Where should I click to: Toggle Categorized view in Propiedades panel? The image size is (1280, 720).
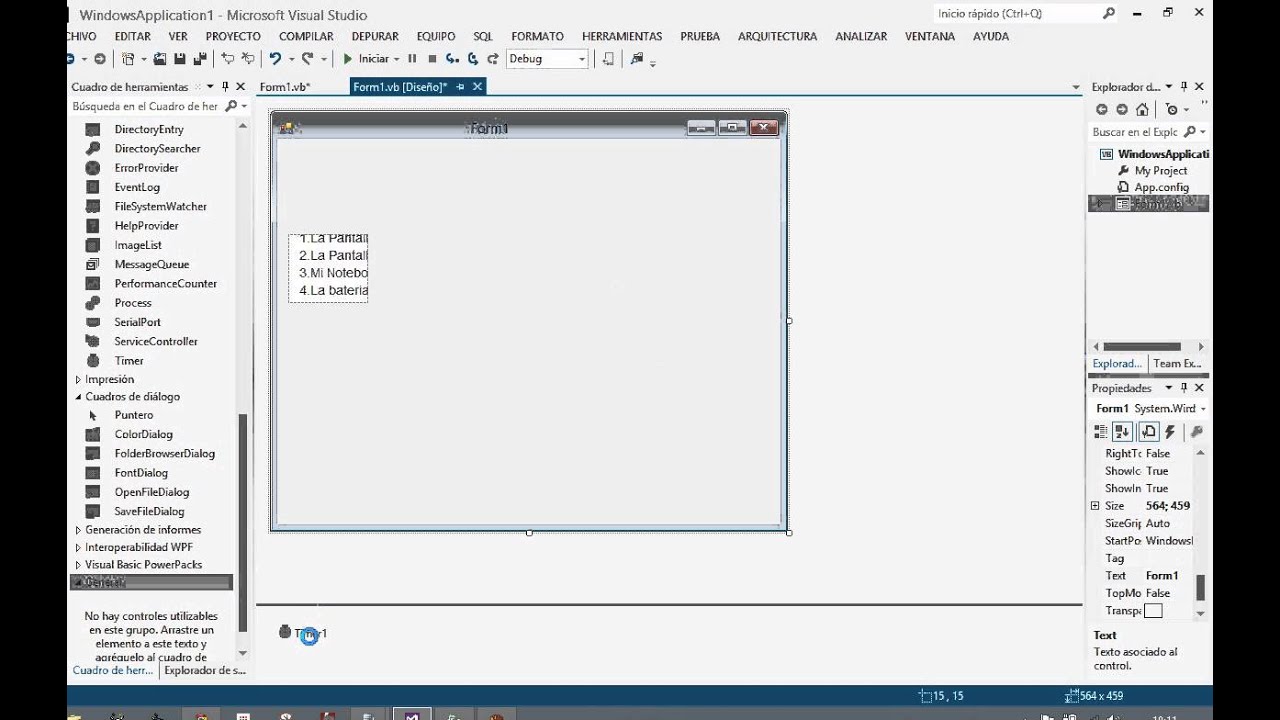point(1101,432)
